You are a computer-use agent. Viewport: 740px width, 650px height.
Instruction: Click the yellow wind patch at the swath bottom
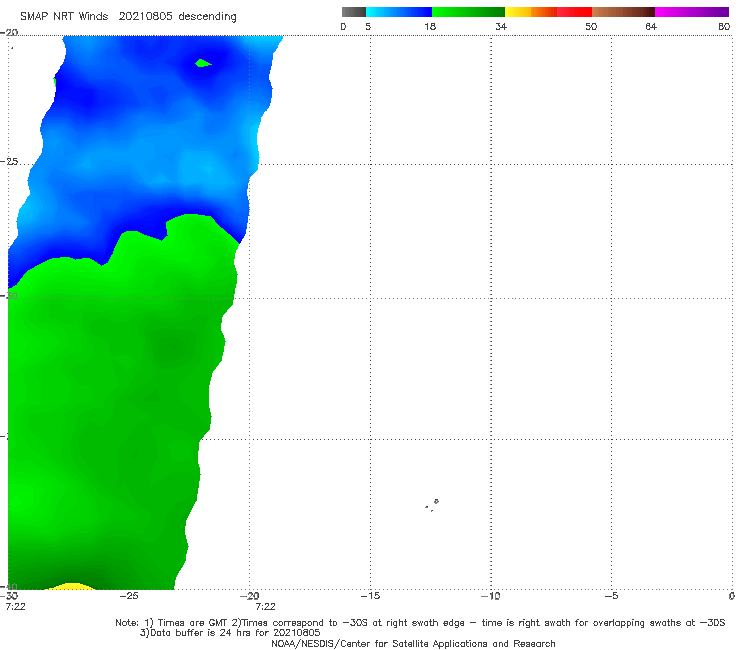pos(71,586)
